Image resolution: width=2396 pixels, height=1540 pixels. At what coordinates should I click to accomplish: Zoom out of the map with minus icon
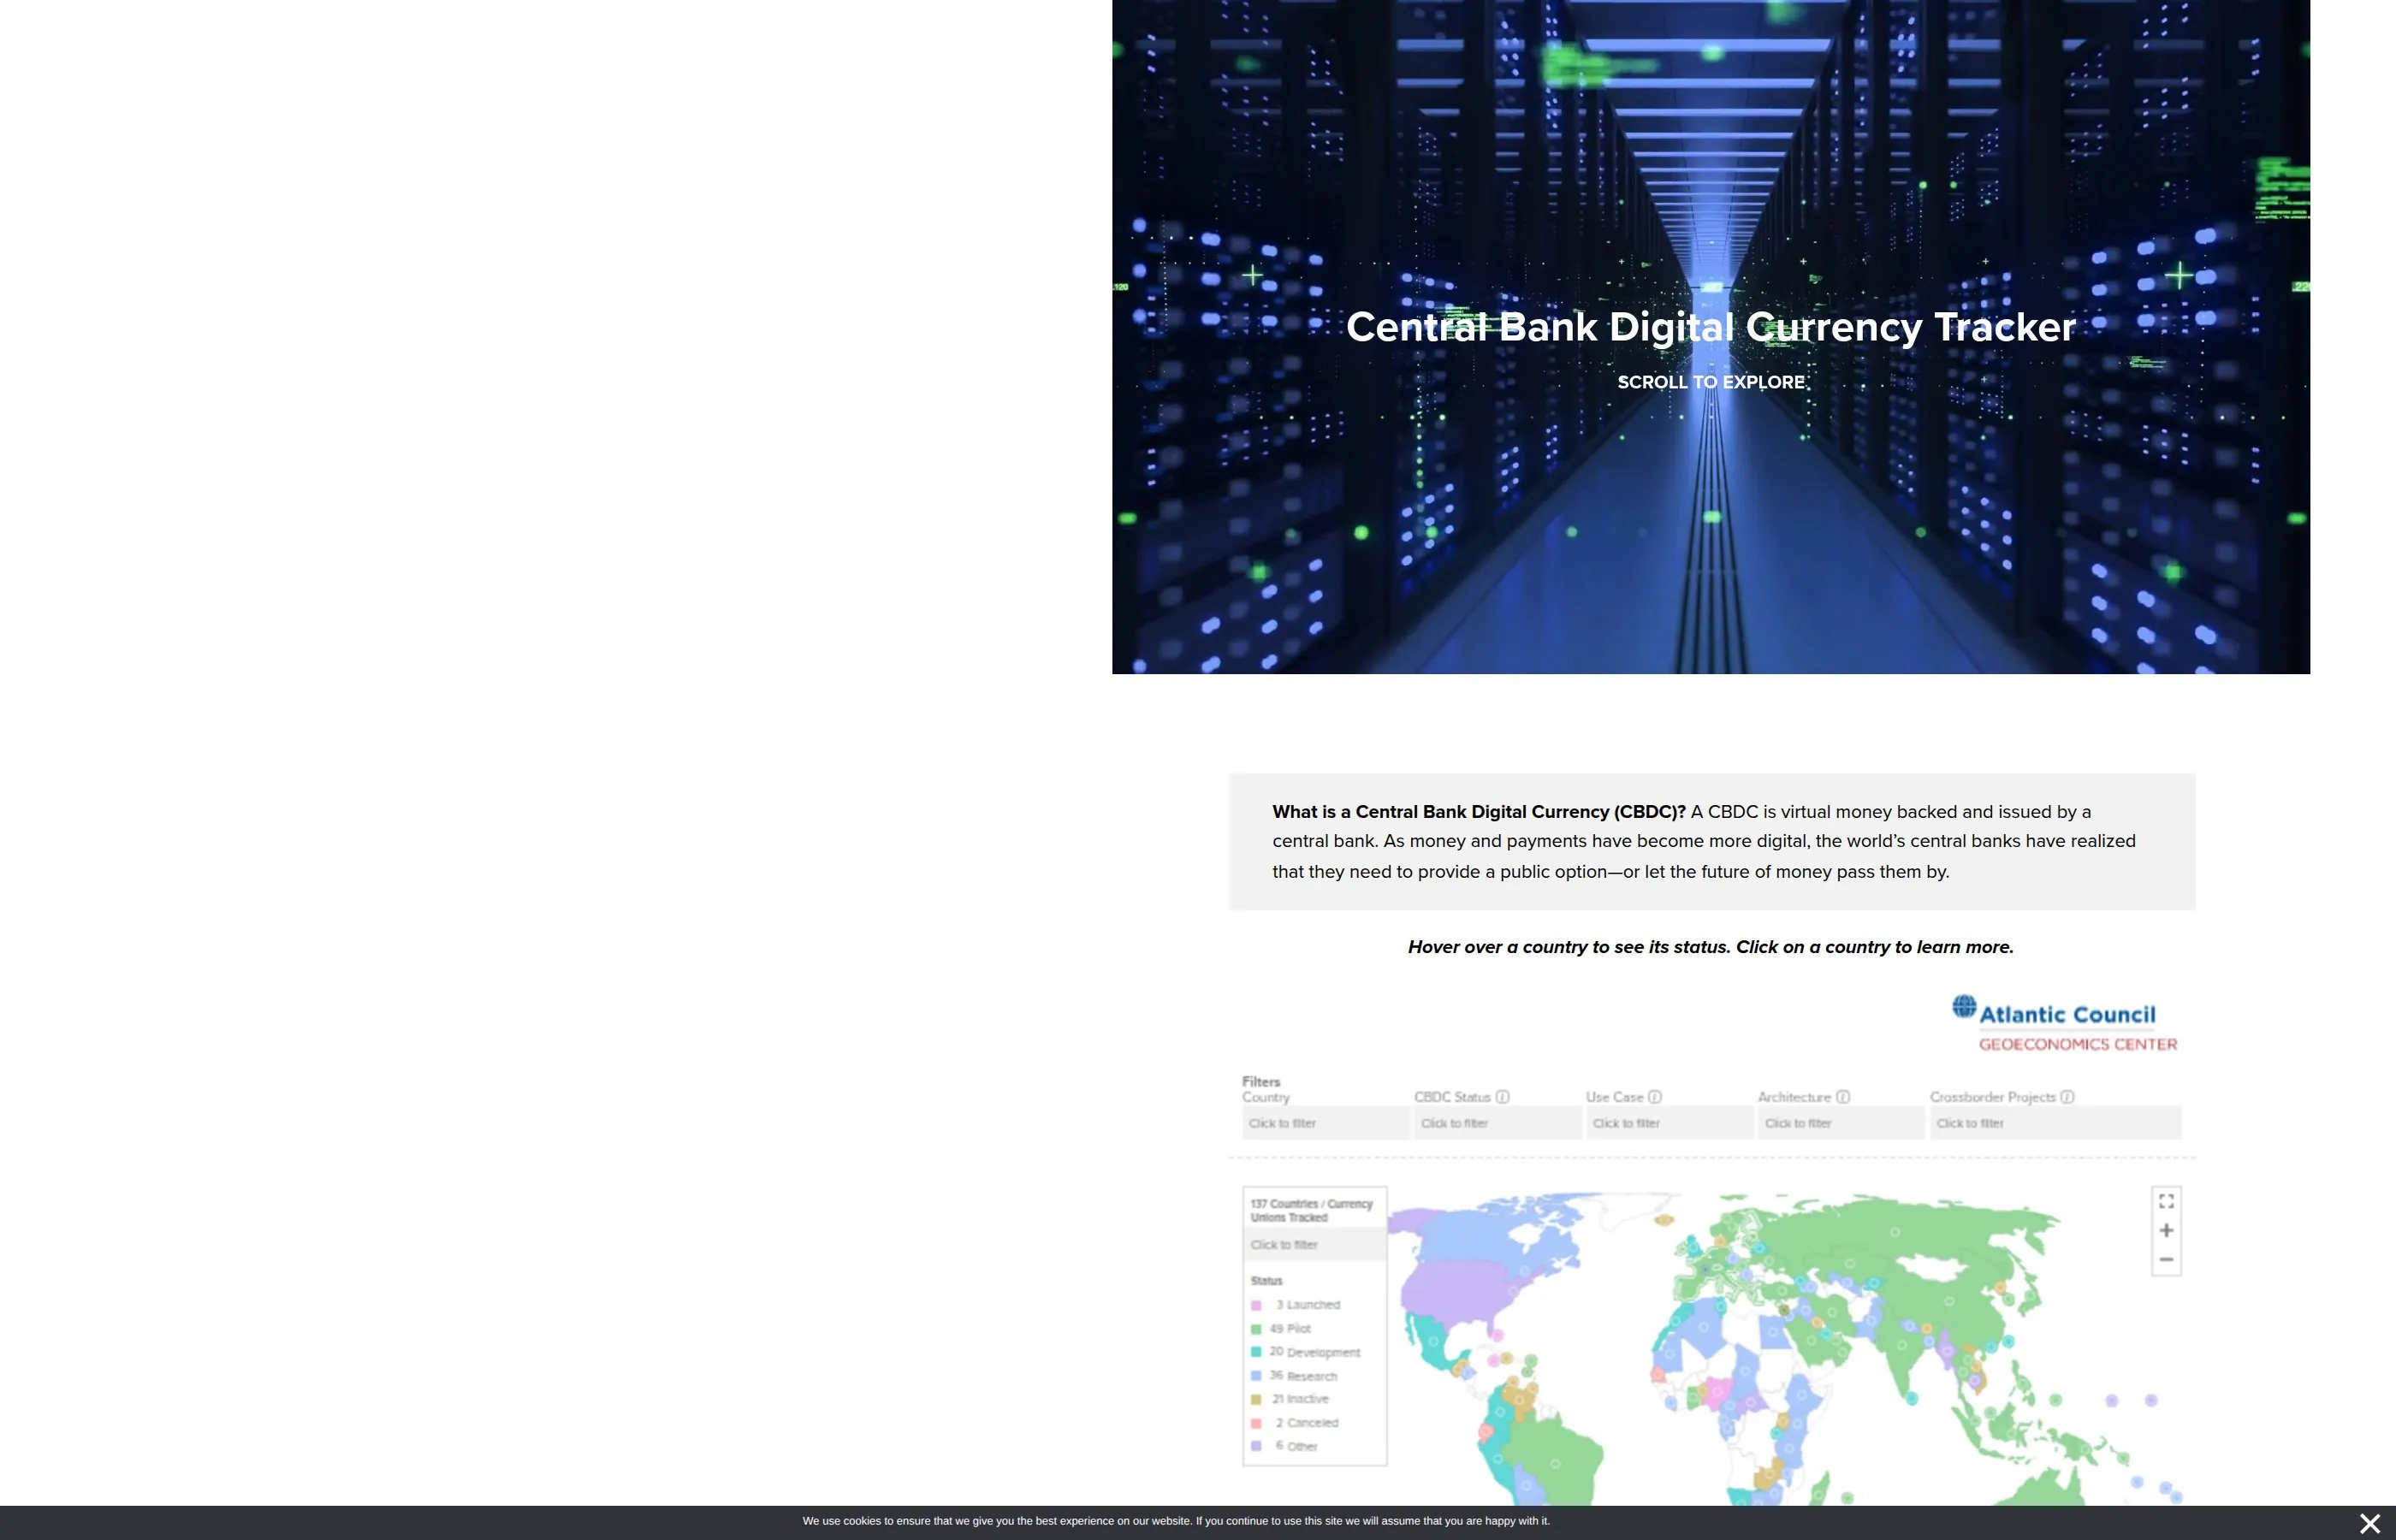tap(2166, 1259)
